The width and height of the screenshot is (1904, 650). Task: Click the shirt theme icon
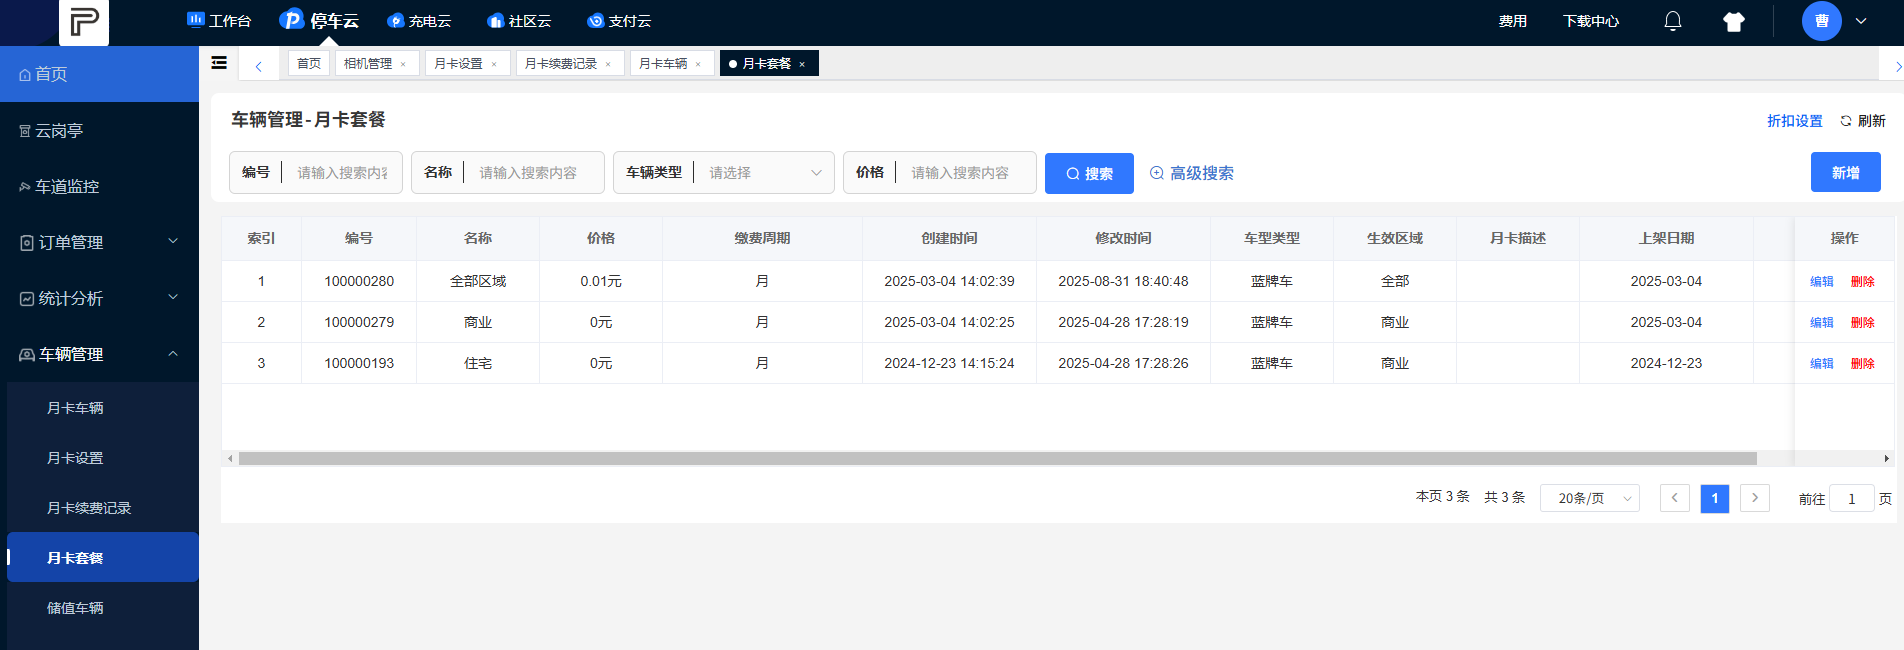[1734, 22]
